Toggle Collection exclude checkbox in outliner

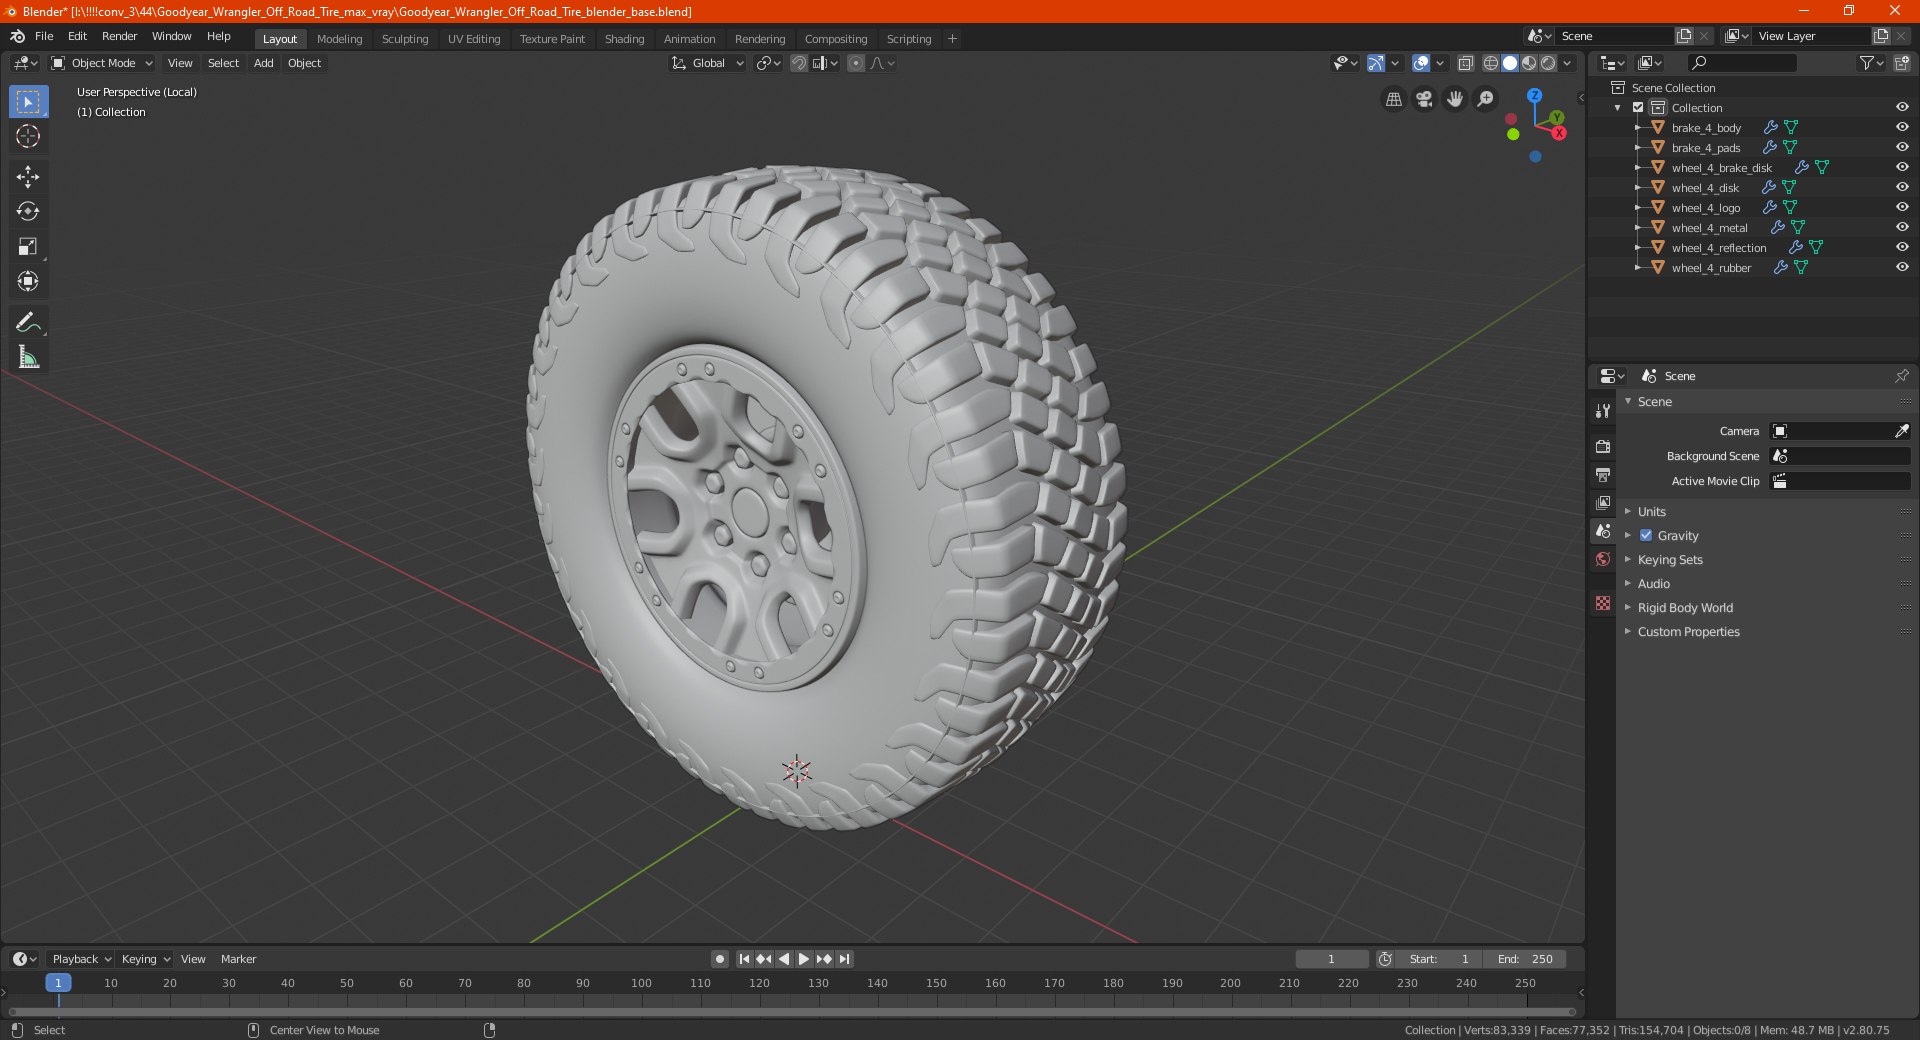pyautogui.click(x=1638, y=107)
